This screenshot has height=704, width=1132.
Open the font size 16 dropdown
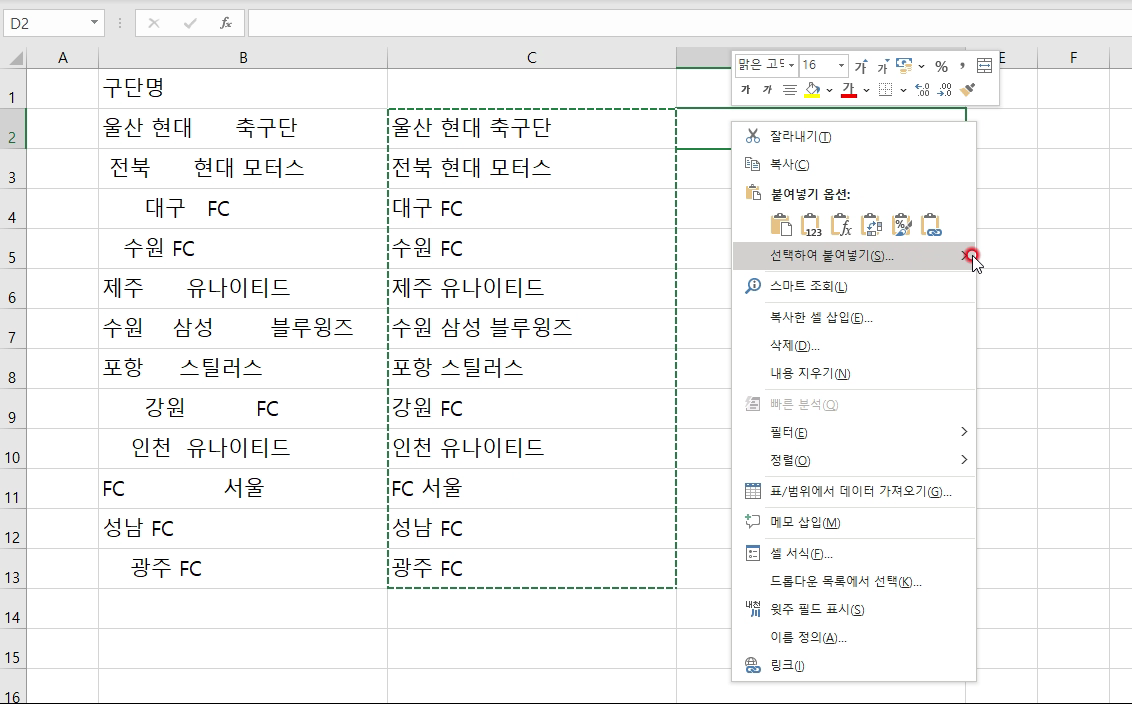coord(841,66)
